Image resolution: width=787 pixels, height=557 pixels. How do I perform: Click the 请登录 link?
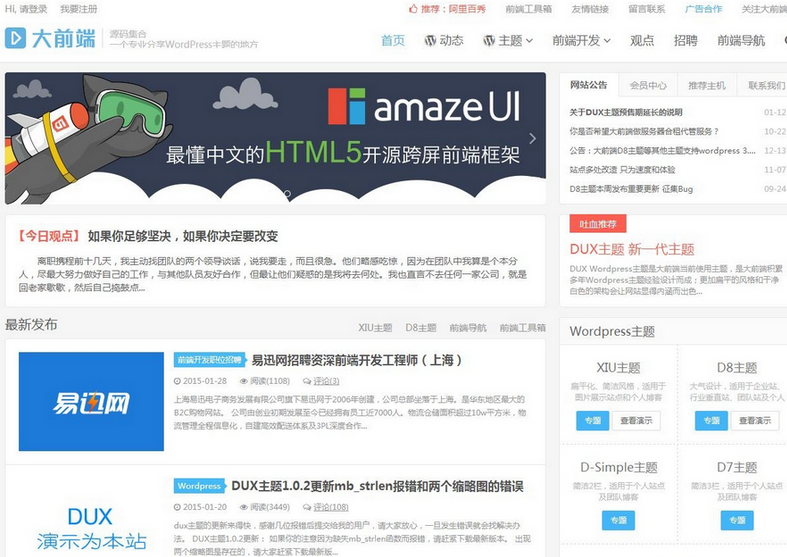pyautogui.click(x=33, y=9)
